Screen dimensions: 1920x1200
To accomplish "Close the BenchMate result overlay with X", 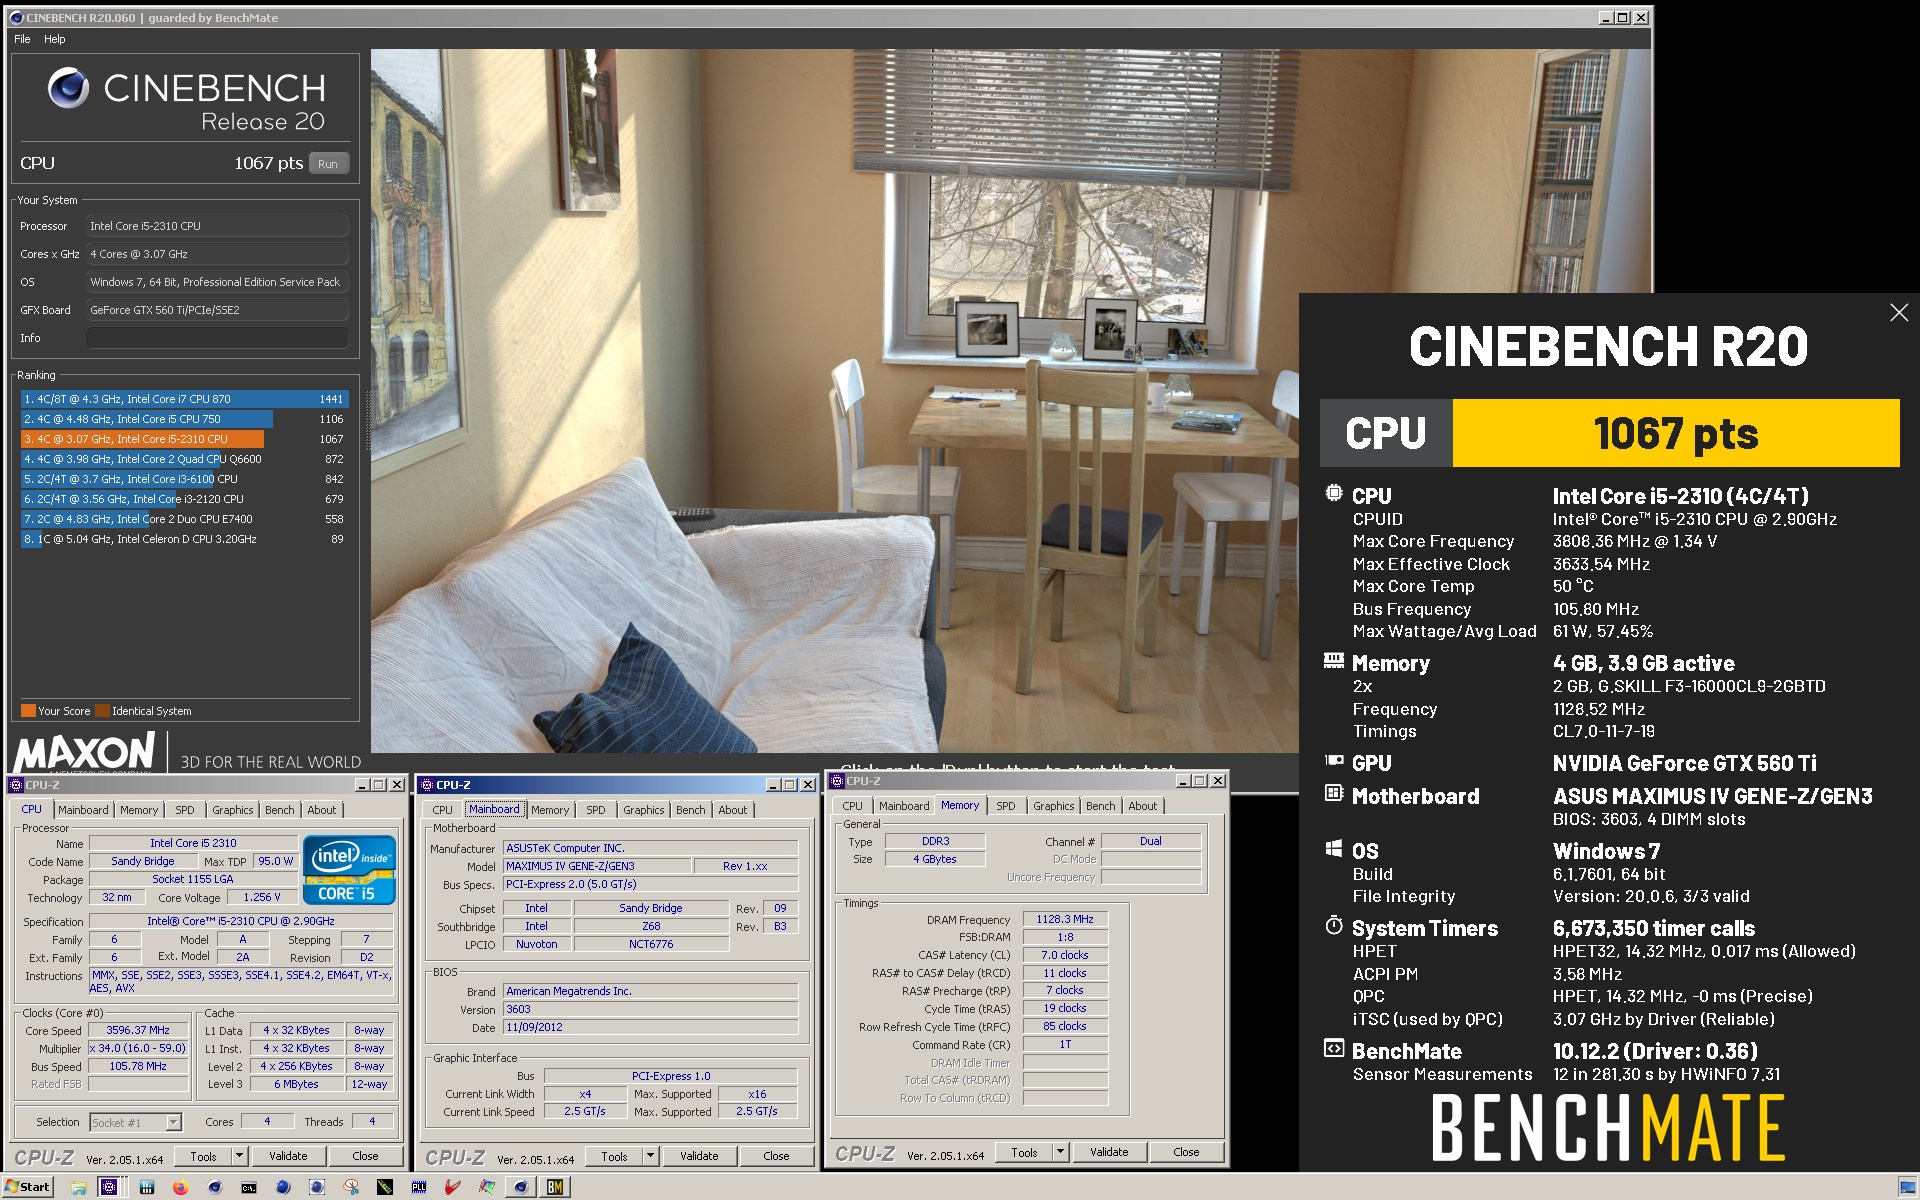I will 1899,313.
